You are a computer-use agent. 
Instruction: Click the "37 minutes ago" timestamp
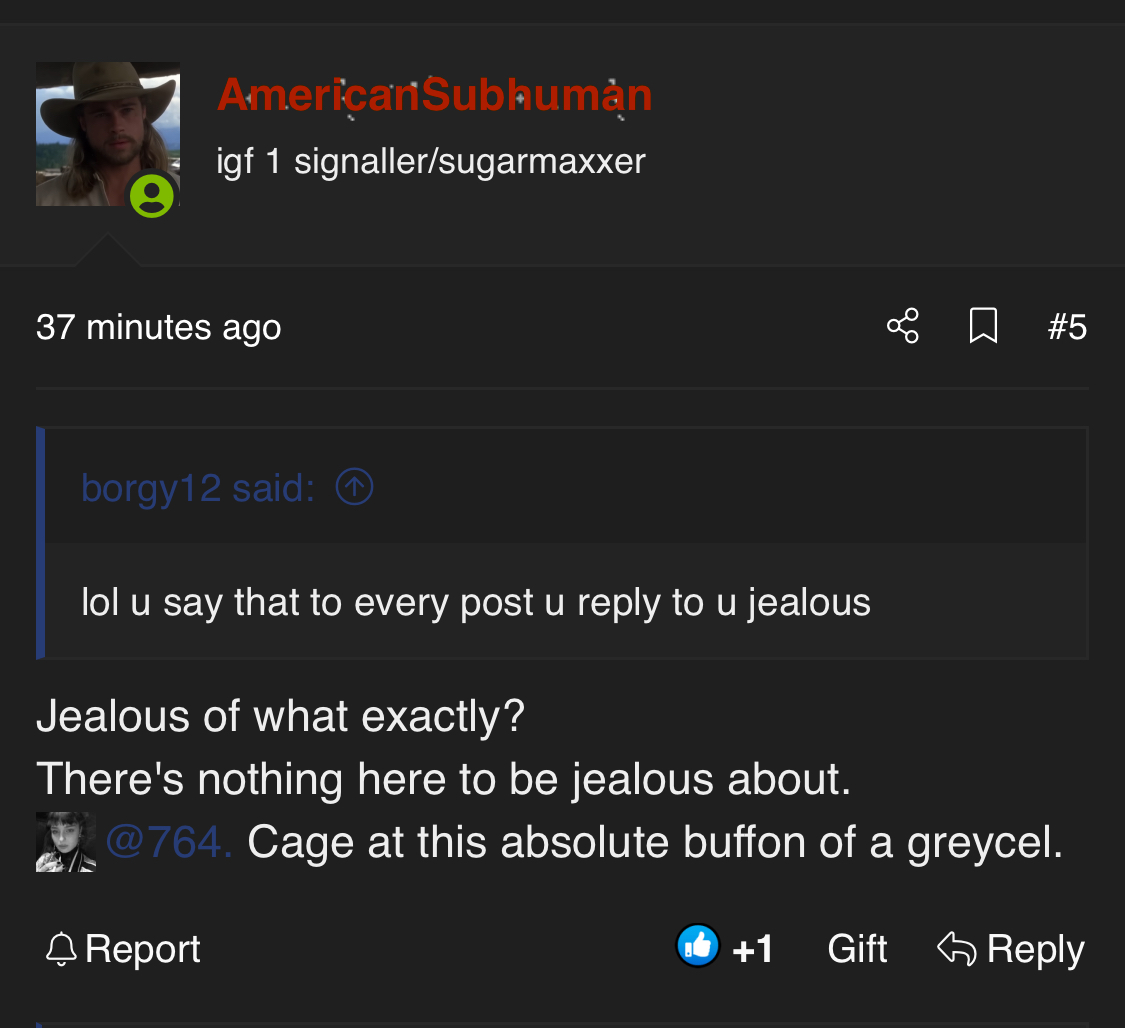tap(158, 327)
